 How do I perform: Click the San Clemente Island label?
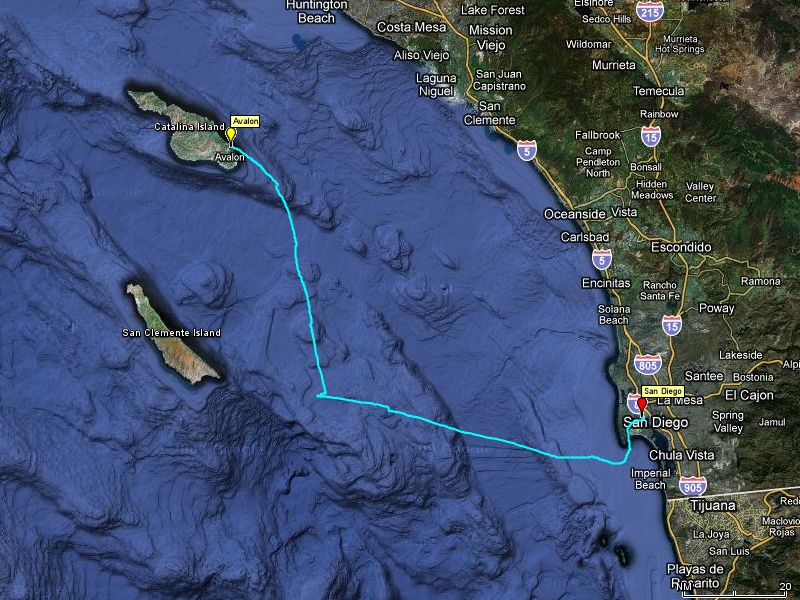tap(171, 333)
